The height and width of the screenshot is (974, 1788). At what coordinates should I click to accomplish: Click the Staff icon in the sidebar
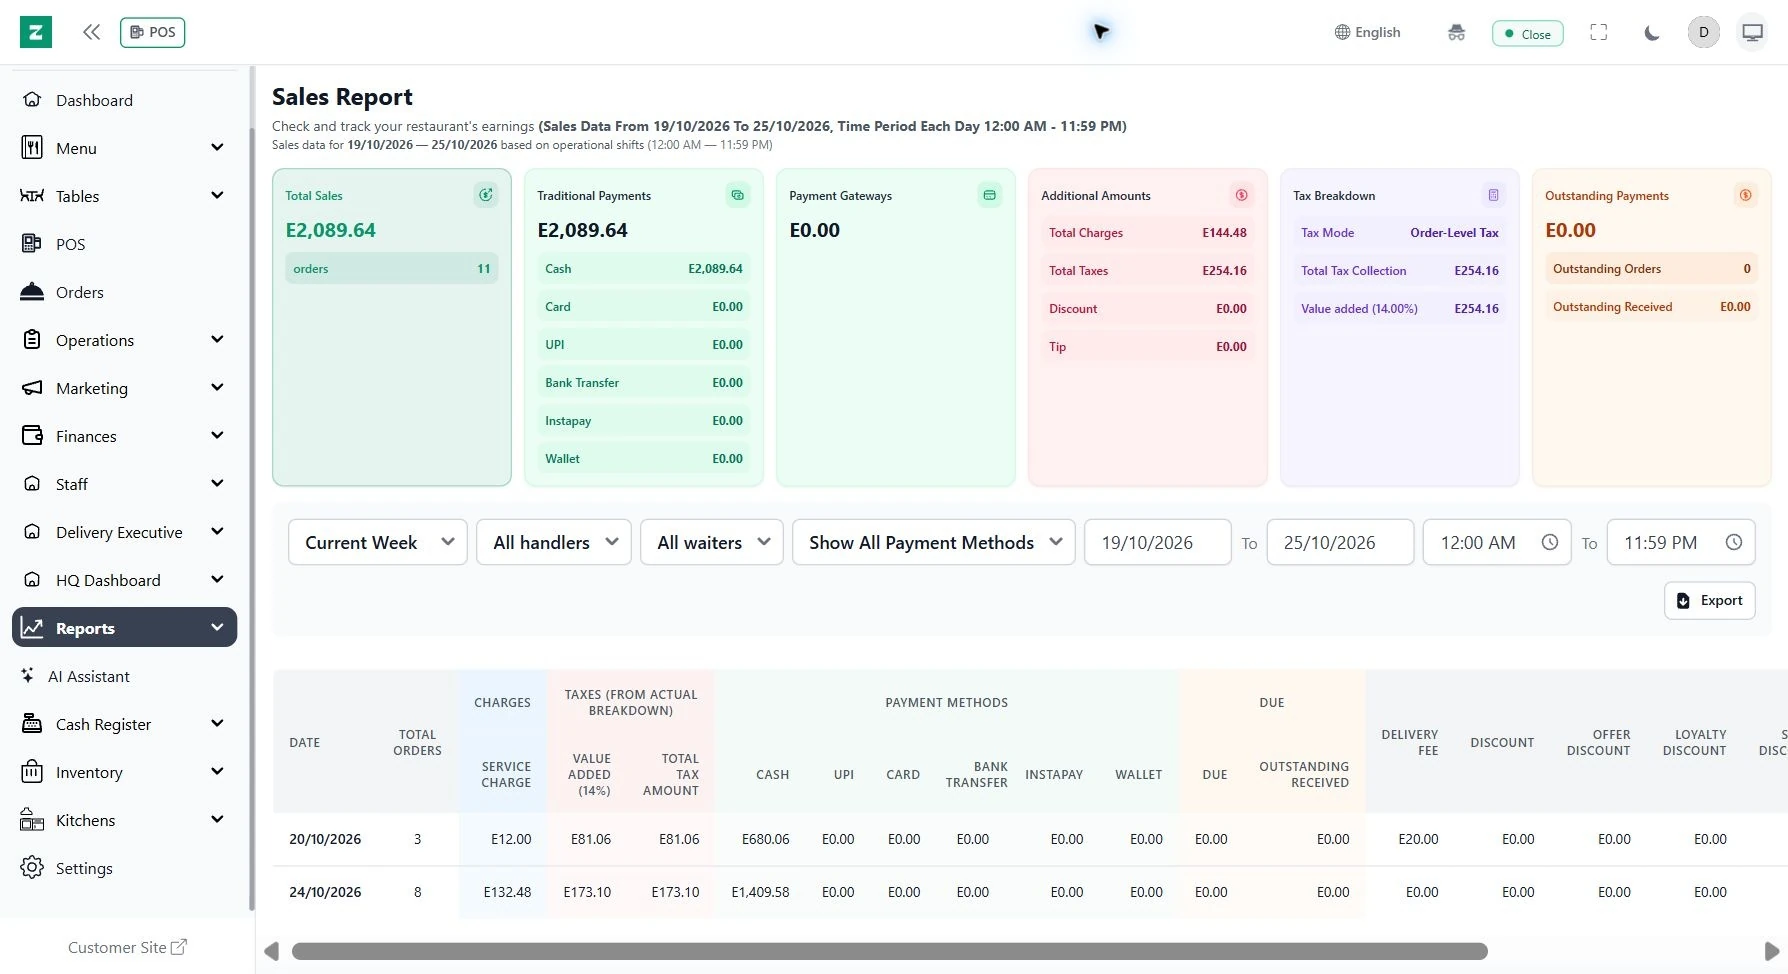[x=32, y=484]
